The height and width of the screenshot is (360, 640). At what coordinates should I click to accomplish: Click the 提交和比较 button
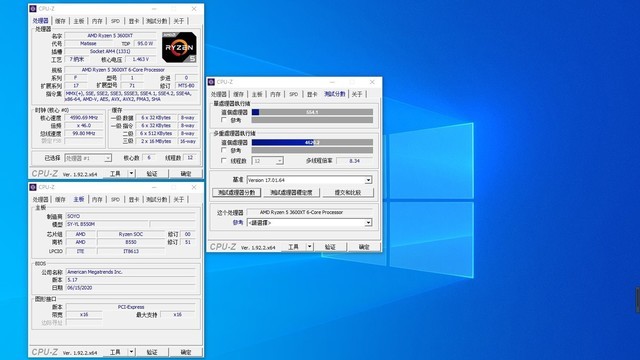click(x=348, y=192)
